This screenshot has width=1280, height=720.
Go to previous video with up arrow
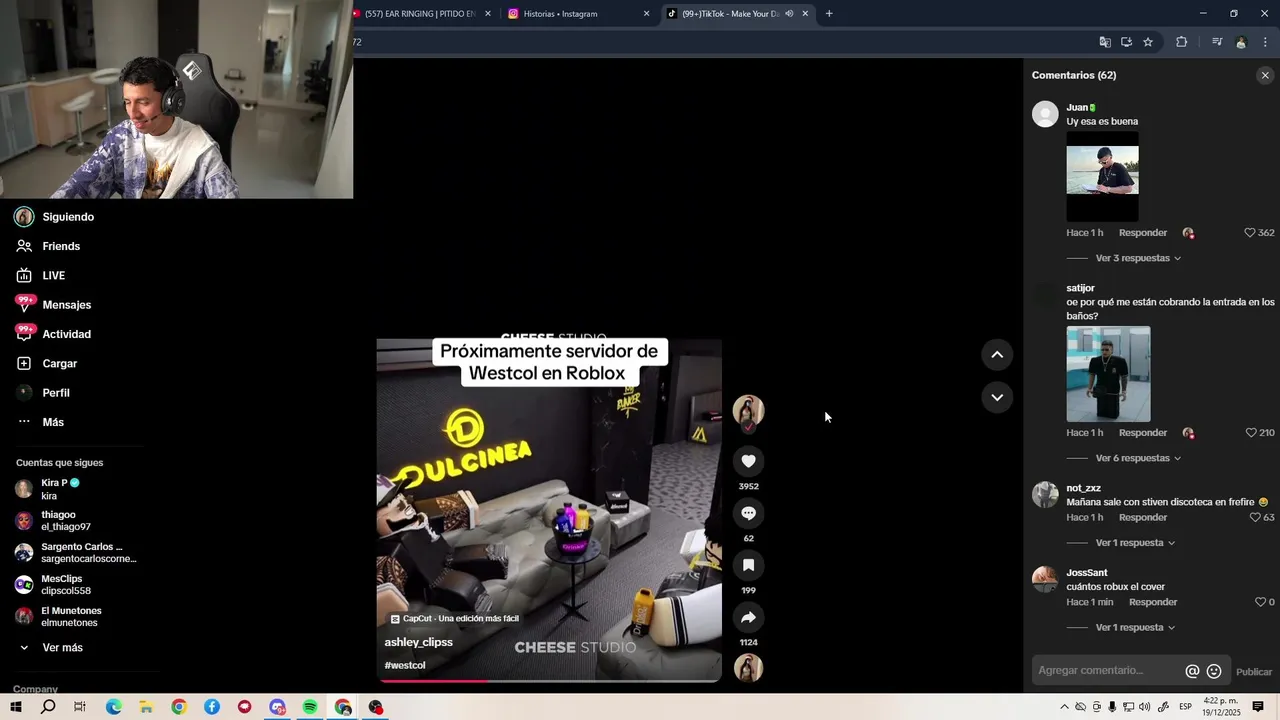(997, 355)
